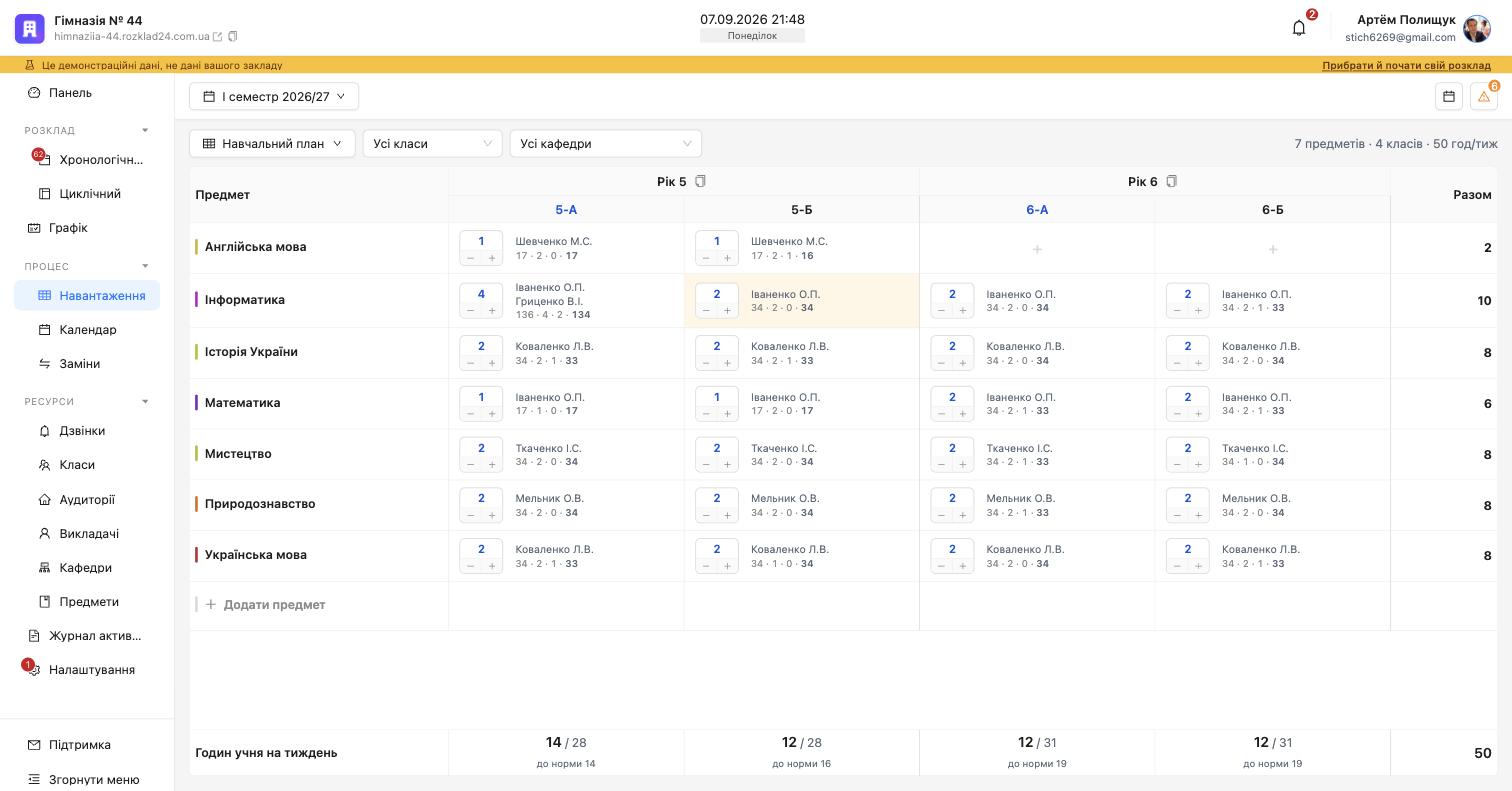Increase Українська мова hours for 5-Б
Screen dimensions: 1512x791
pos(727,565)
